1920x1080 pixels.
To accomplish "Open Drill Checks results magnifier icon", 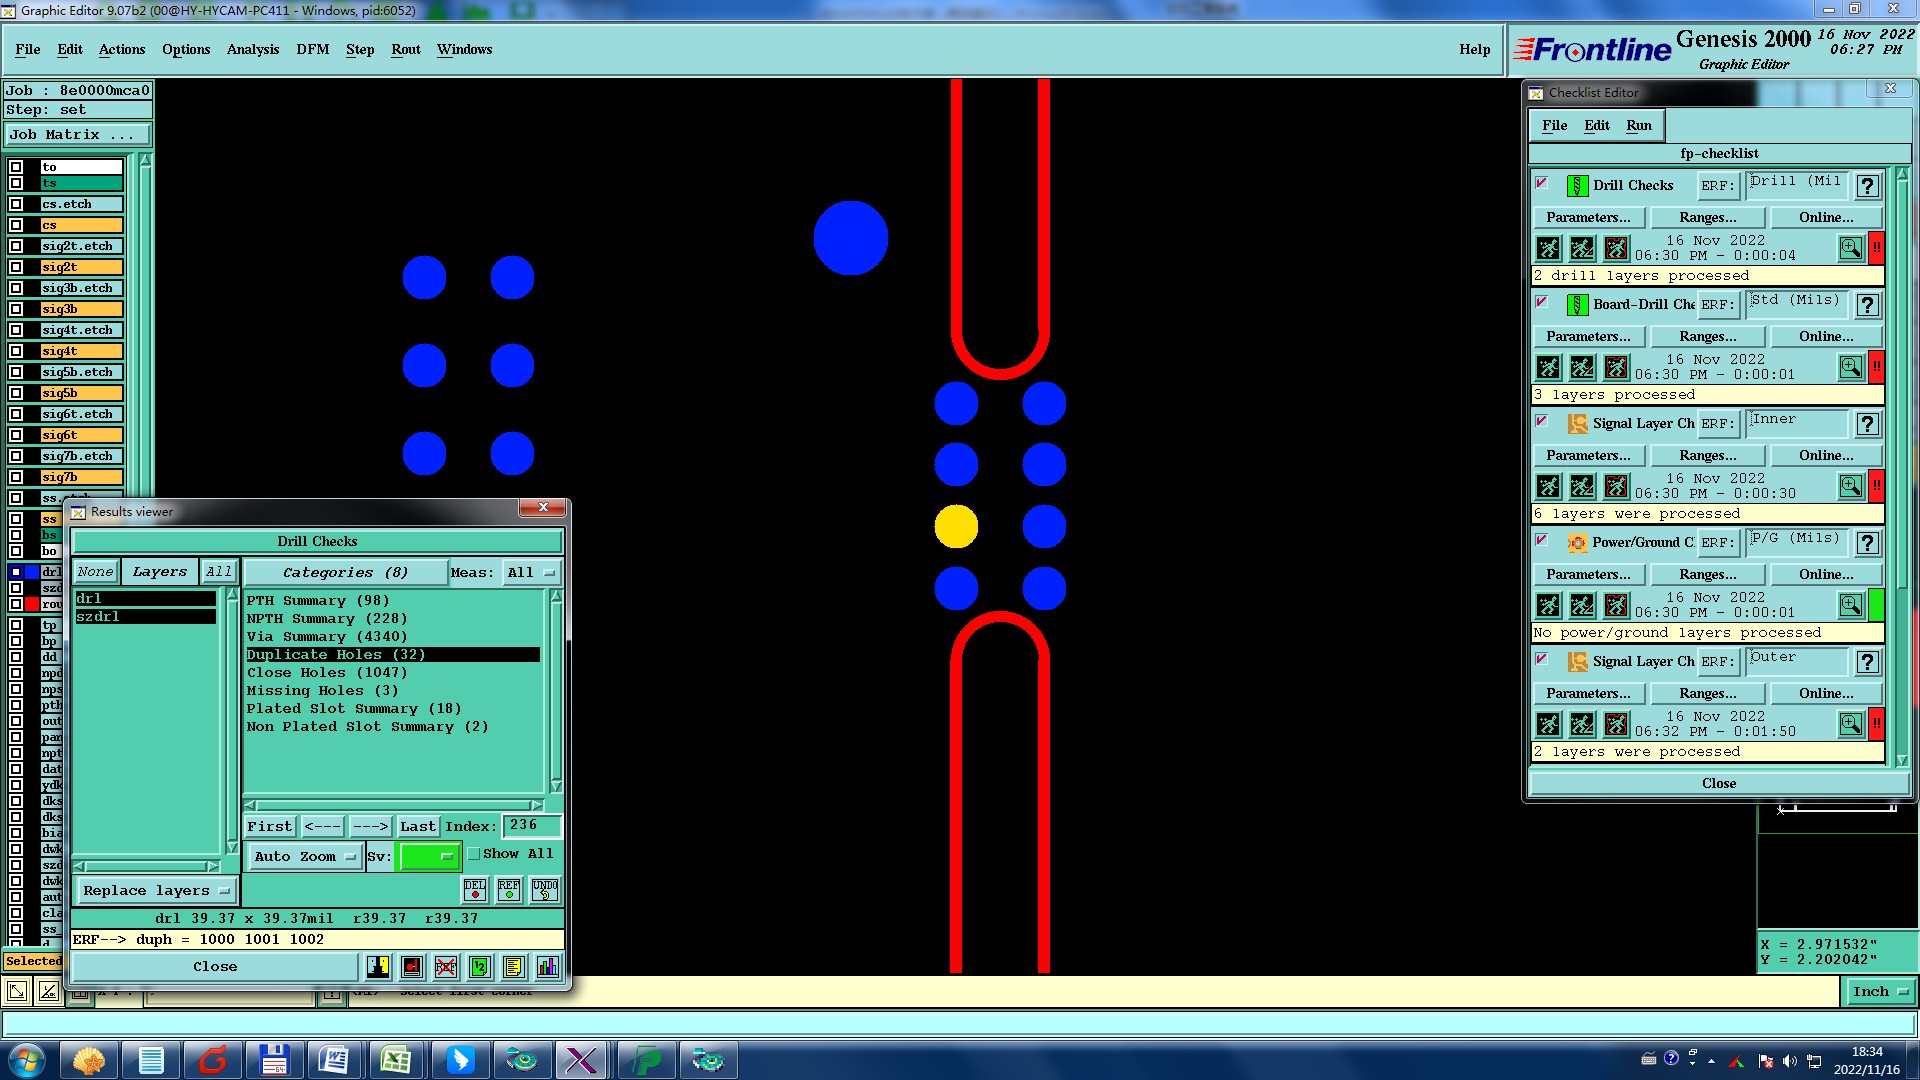I will tap(1850, 248).
